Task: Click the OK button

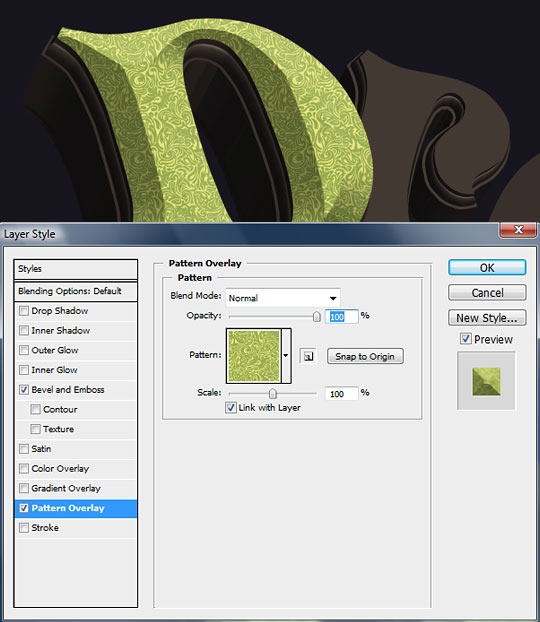Action: pos(487,268)
